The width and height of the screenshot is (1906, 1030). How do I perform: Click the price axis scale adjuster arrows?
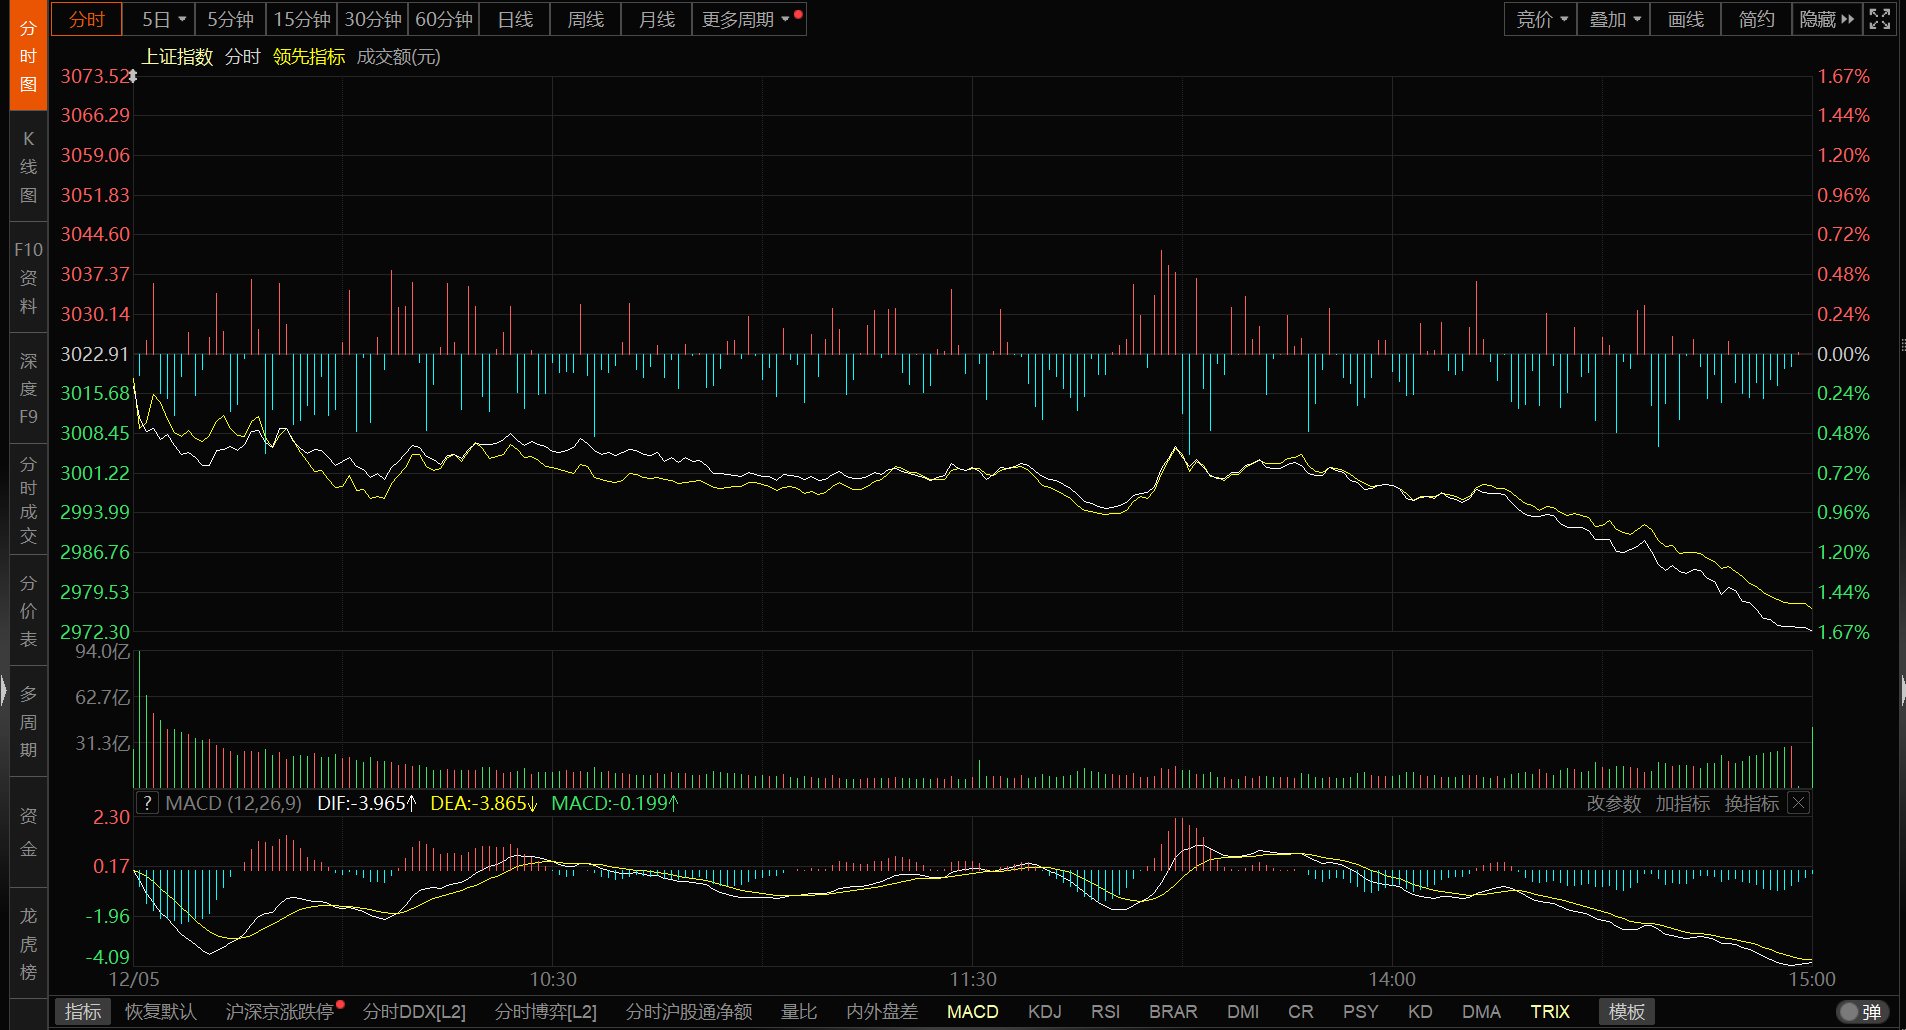point(132,76)
